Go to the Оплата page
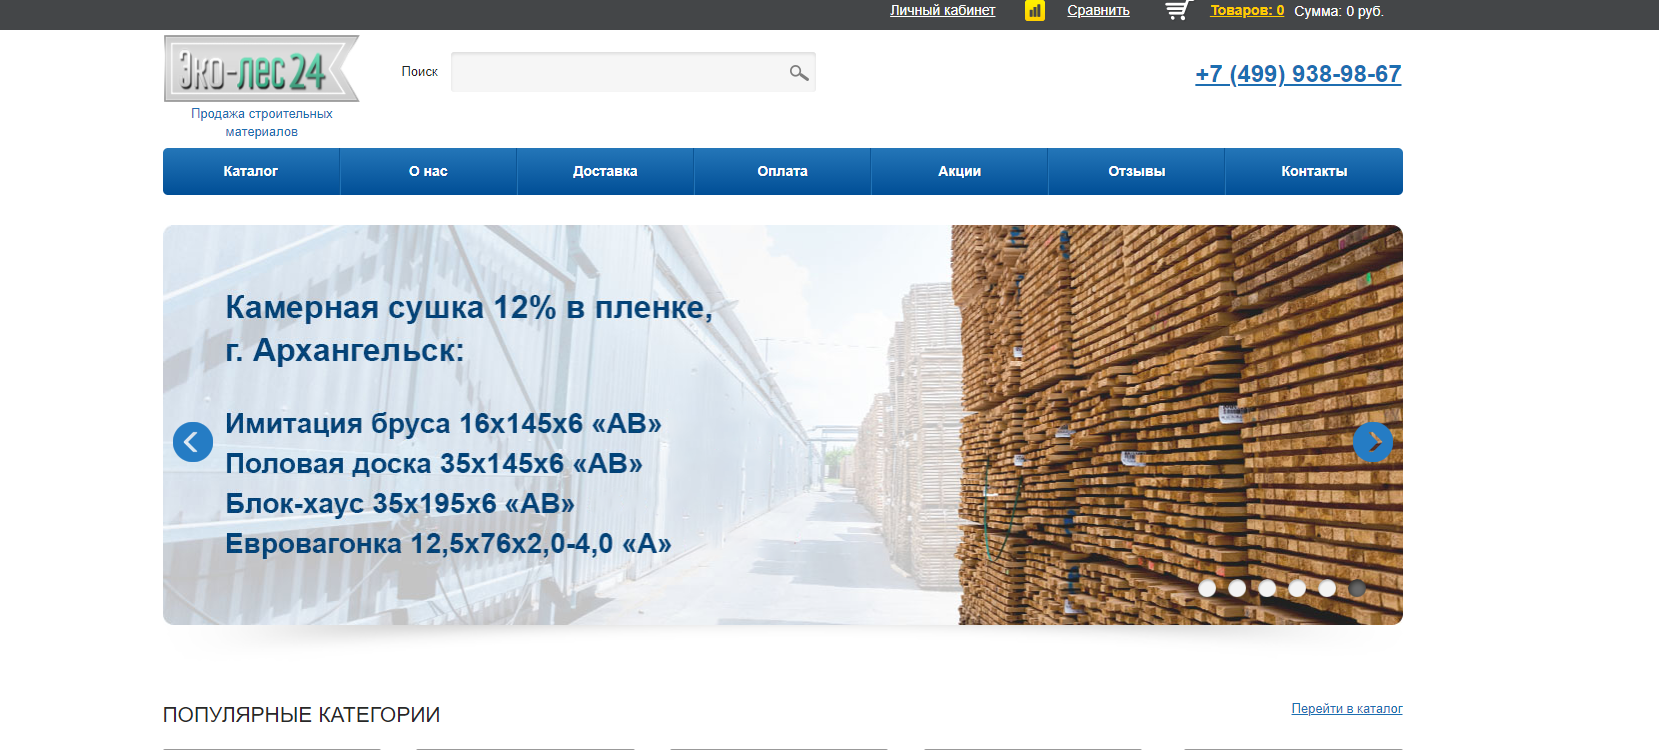The image size is (1659, 750). click(x=782, y=172)
